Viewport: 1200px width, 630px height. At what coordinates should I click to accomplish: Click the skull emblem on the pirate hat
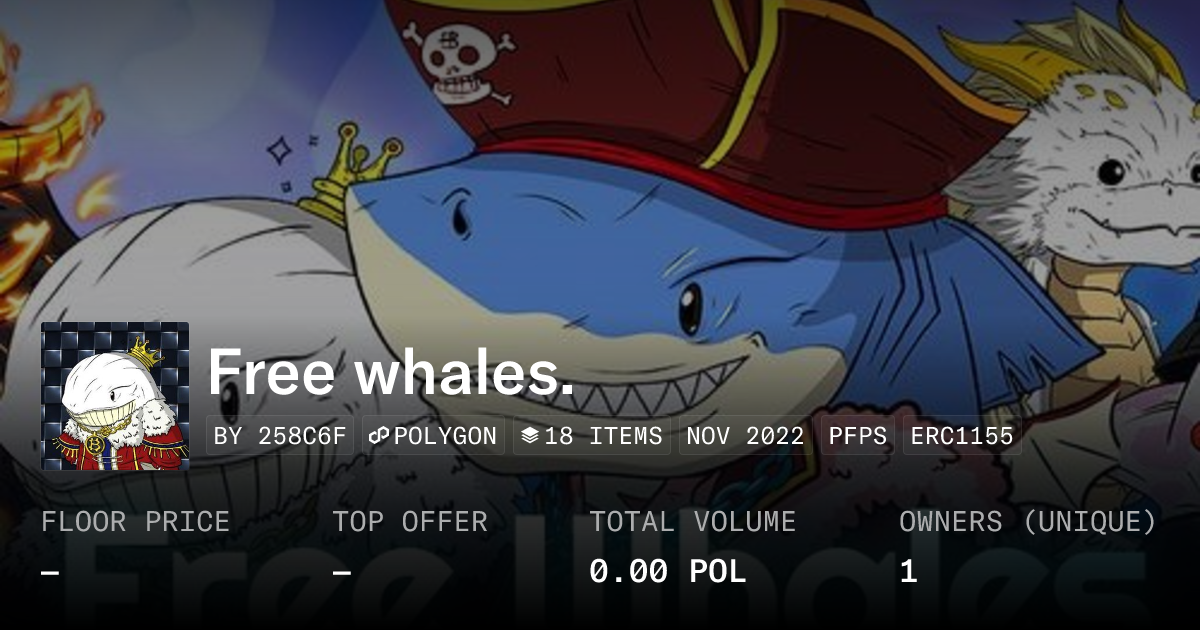point(460,60)
